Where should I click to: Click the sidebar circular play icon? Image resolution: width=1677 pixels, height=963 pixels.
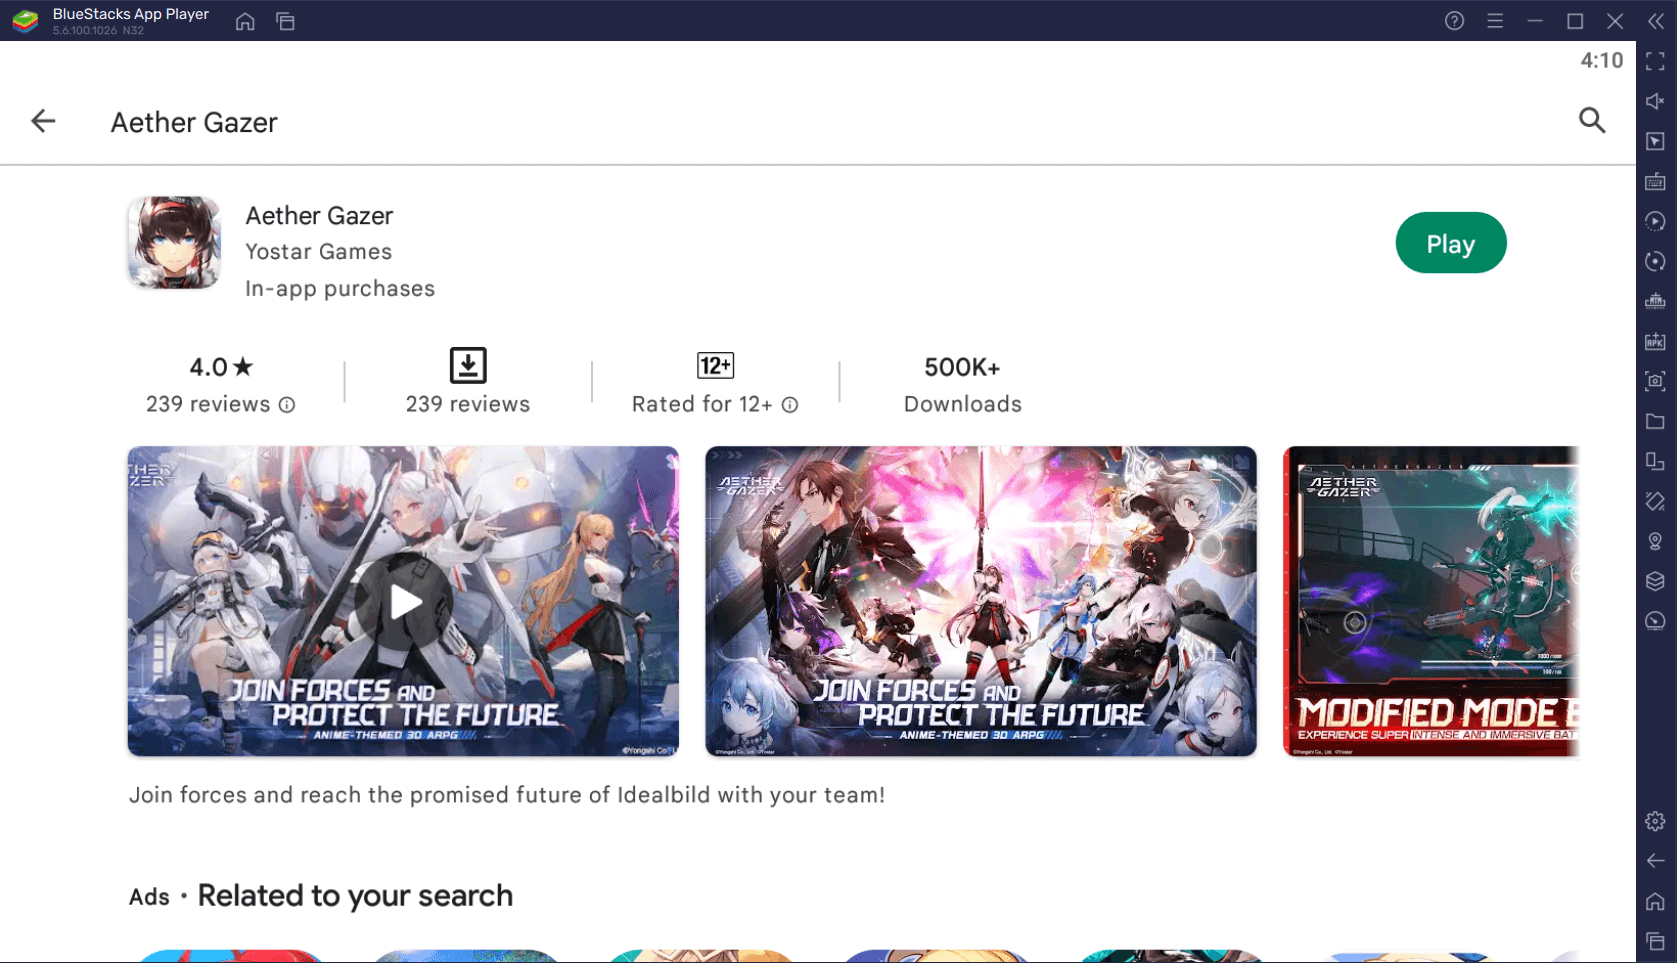(1655, 222)
